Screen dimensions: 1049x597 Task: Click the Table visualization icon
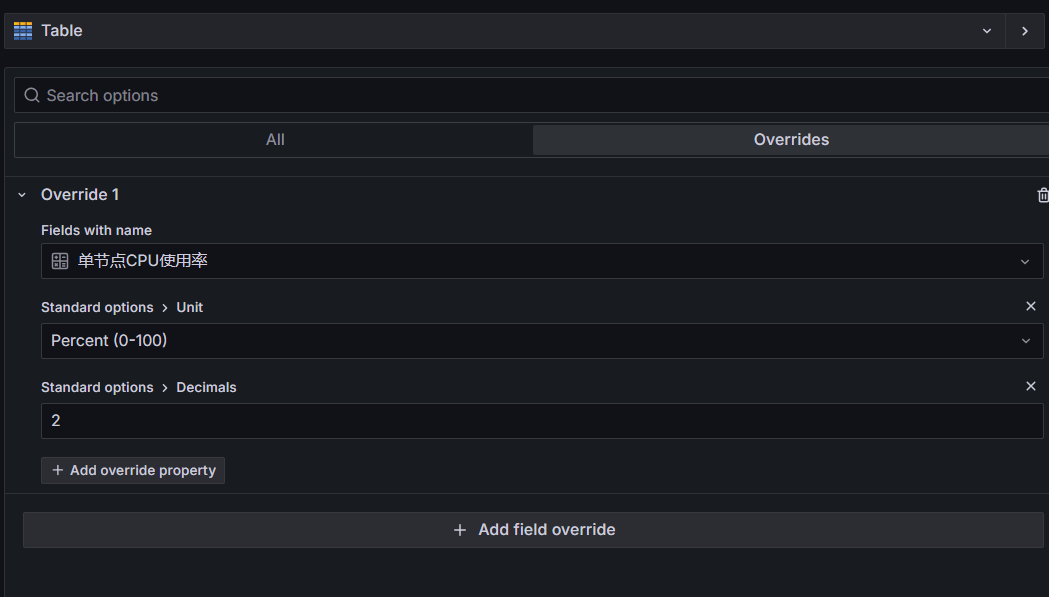click(23, 31)
